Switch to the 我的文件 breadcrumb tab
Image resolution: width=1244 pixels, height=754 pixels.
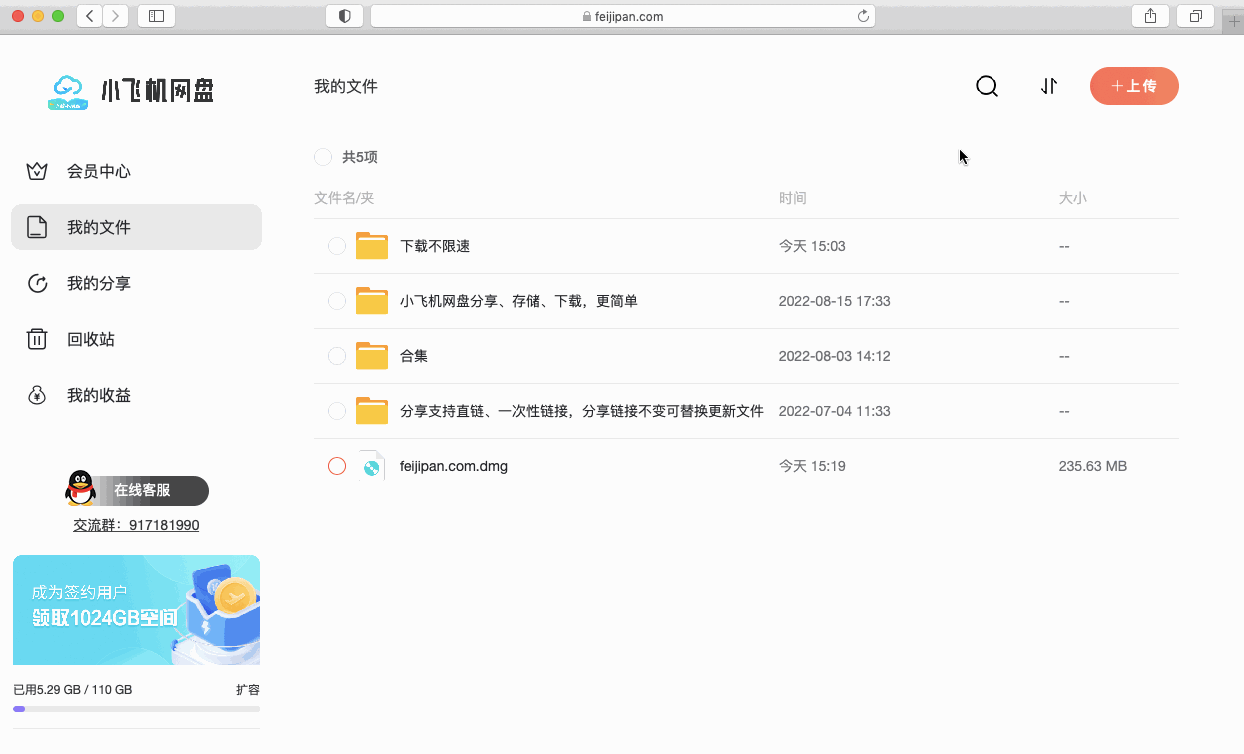coord(346,86)
